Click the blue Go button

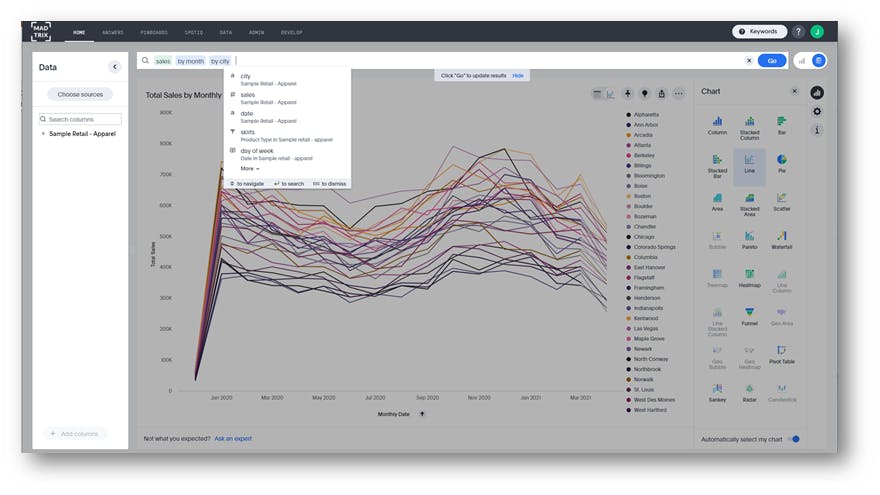click(x=772, y=61)
